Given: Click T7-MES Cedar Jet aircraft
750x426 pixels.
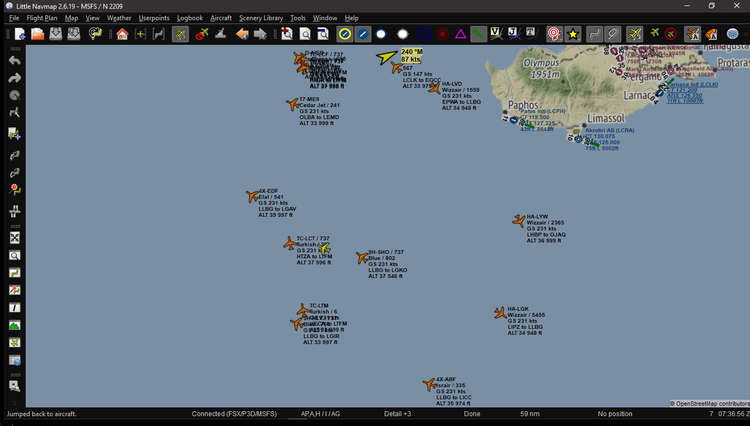Looking at the screenshot, I should point(293,104).
